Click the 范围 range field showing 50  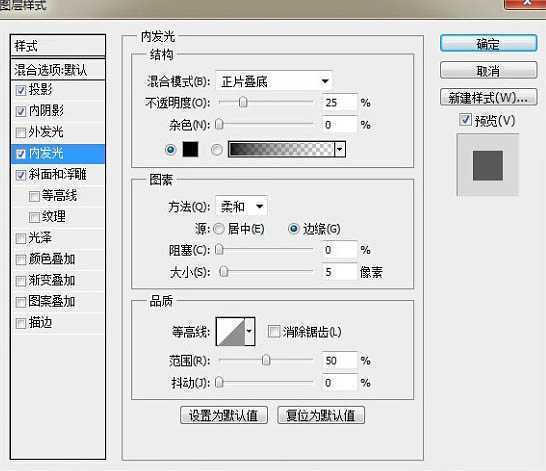click(340, 361)
